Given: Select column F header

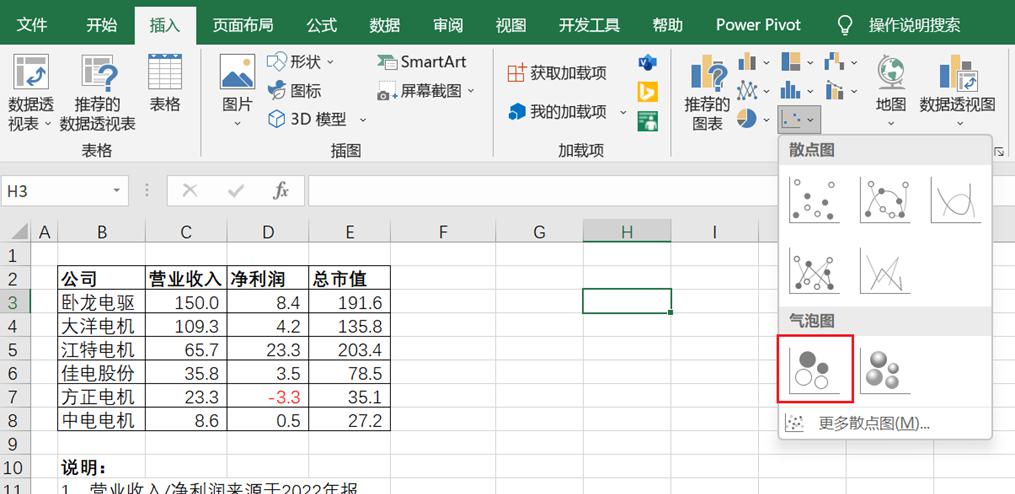Looking at the screenshot, I should [x=443, y=232].
